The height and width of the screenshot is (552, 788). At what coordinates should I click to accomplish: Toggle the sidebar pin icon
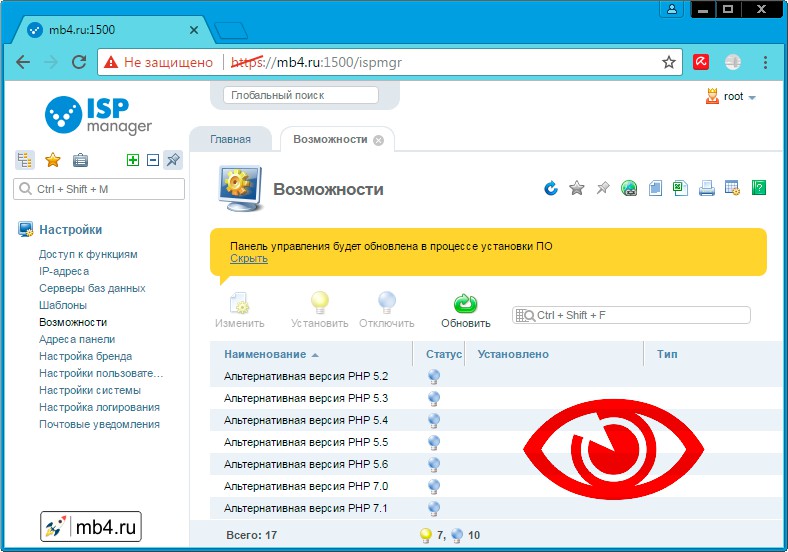(x=172, y=160)
